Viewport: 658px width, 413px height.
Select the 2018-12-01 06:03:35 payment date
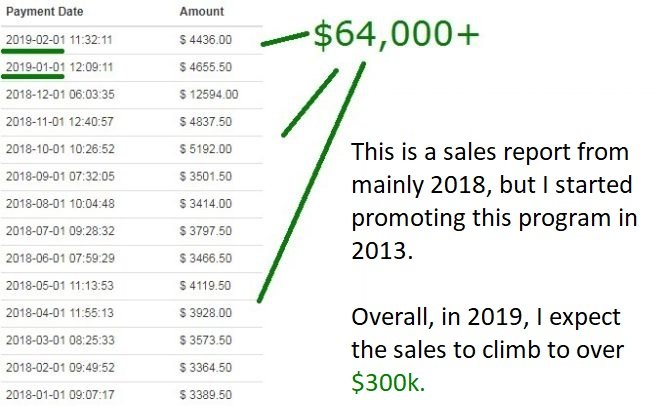pos(60,94)
